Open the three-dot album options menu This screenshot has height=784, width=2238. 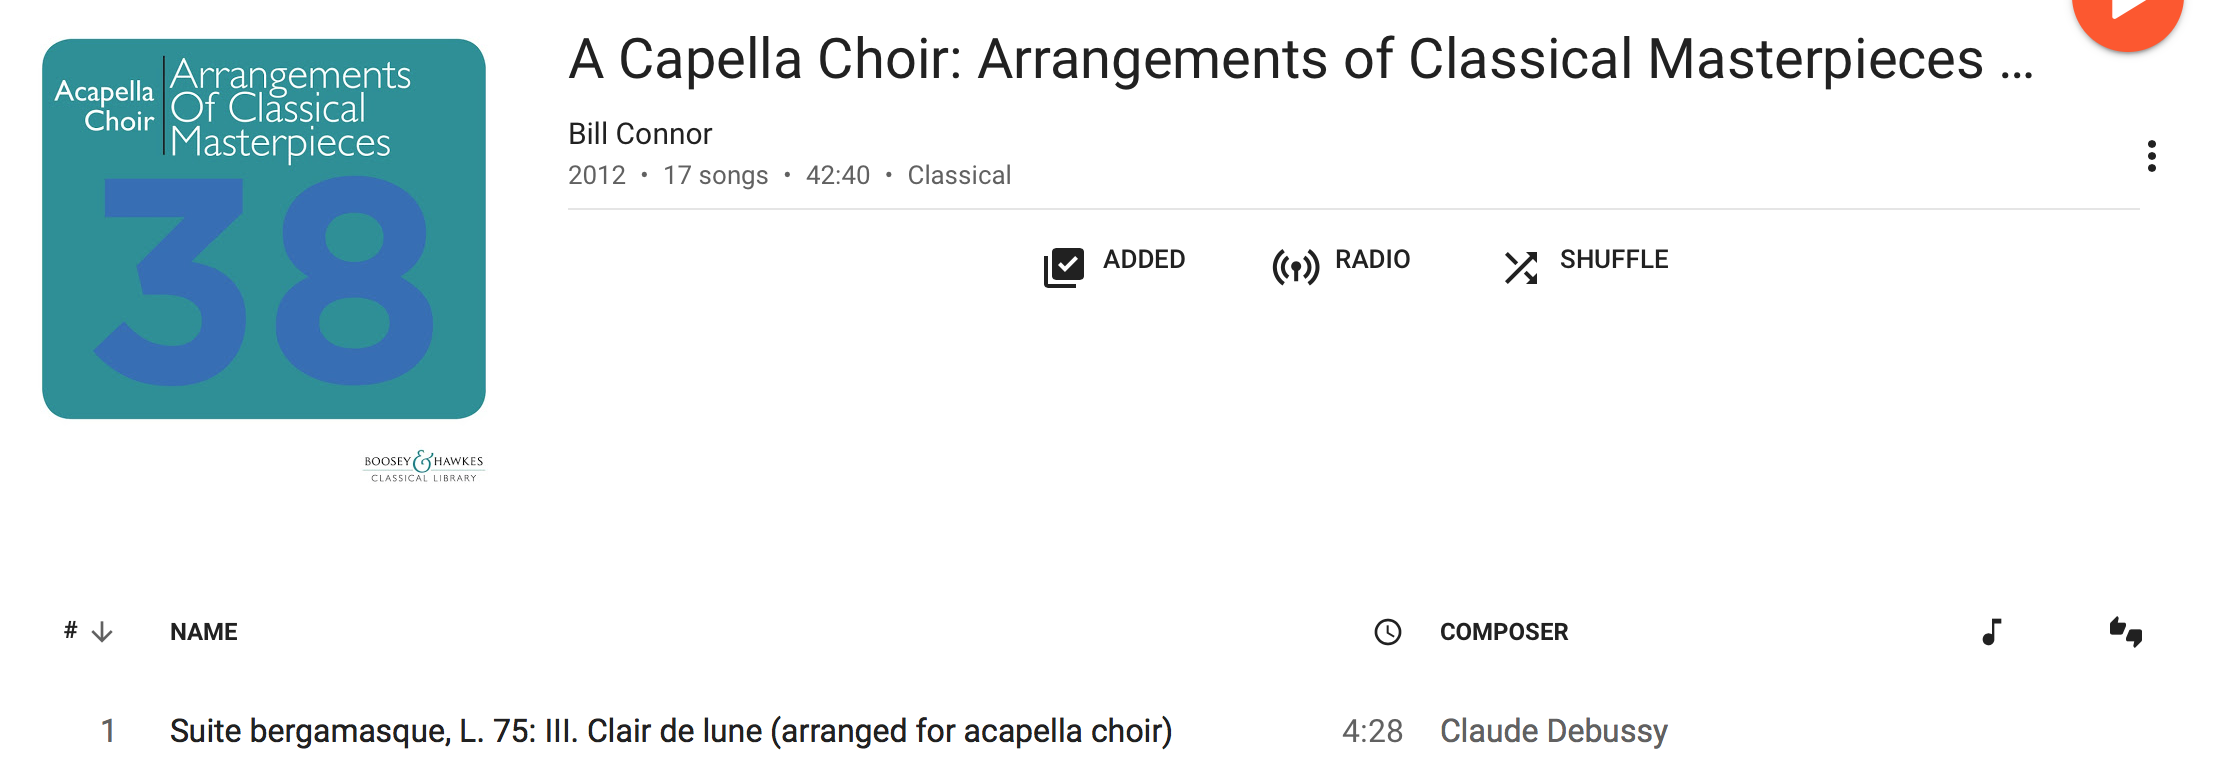tap(2151, 156)
